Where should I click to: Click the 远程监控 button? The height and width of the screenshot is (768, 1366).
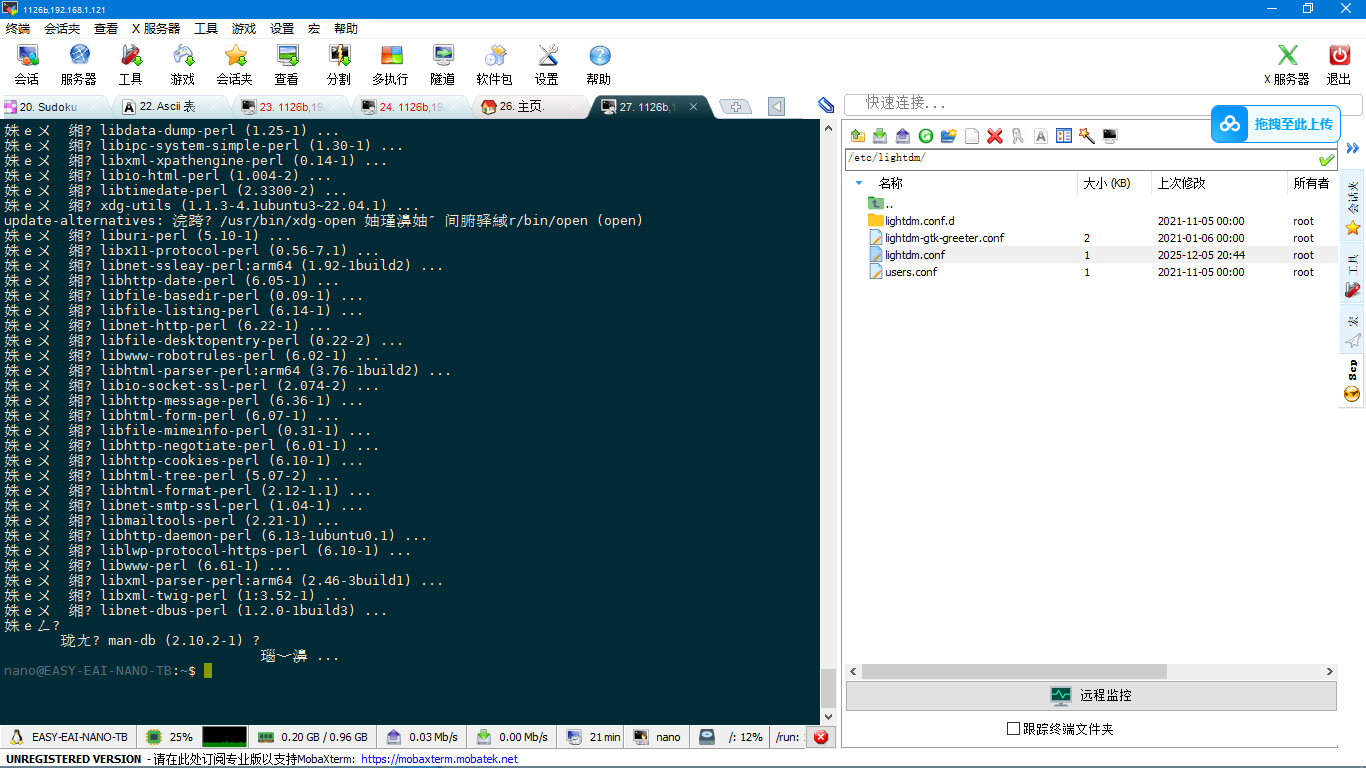(x=1091, y=695)
